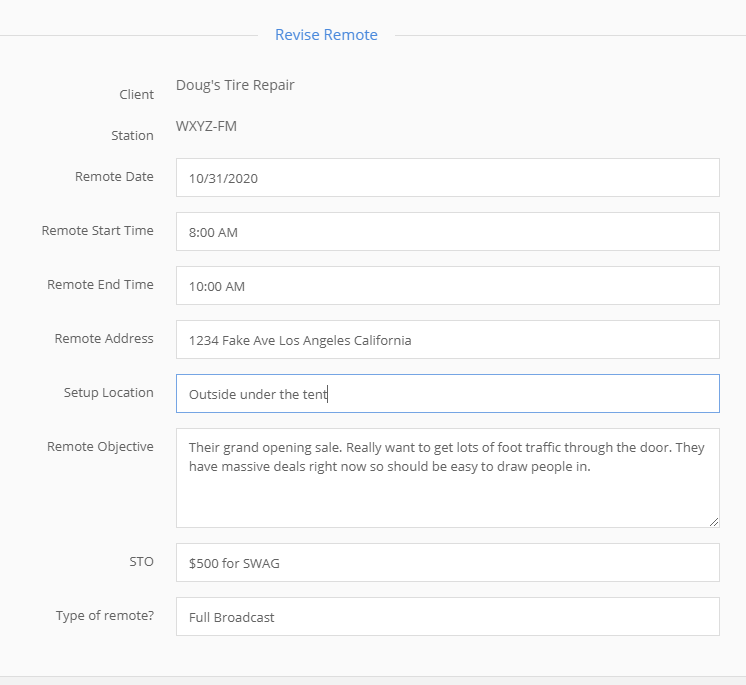Select the STO input field
The width and height of the screenshot is (746, 685).
point(447,563)
